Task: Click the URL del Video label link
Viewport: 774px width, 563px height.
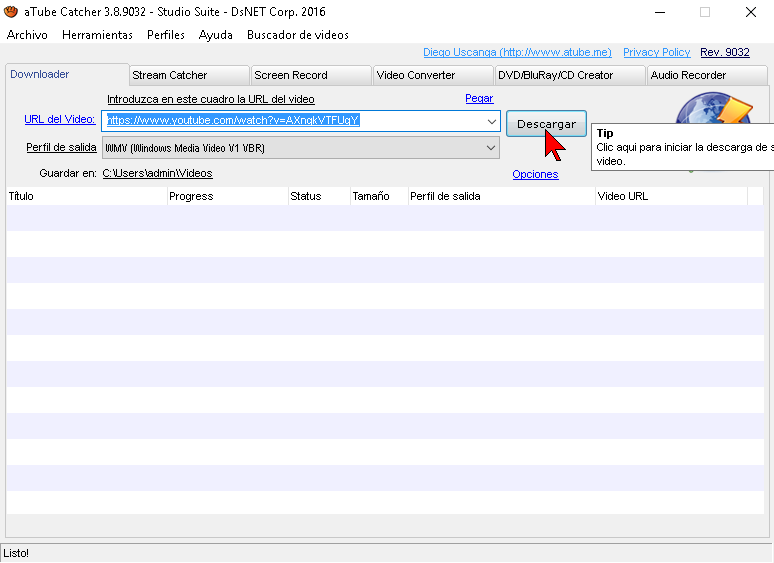Action: click(x=60, y=119)
